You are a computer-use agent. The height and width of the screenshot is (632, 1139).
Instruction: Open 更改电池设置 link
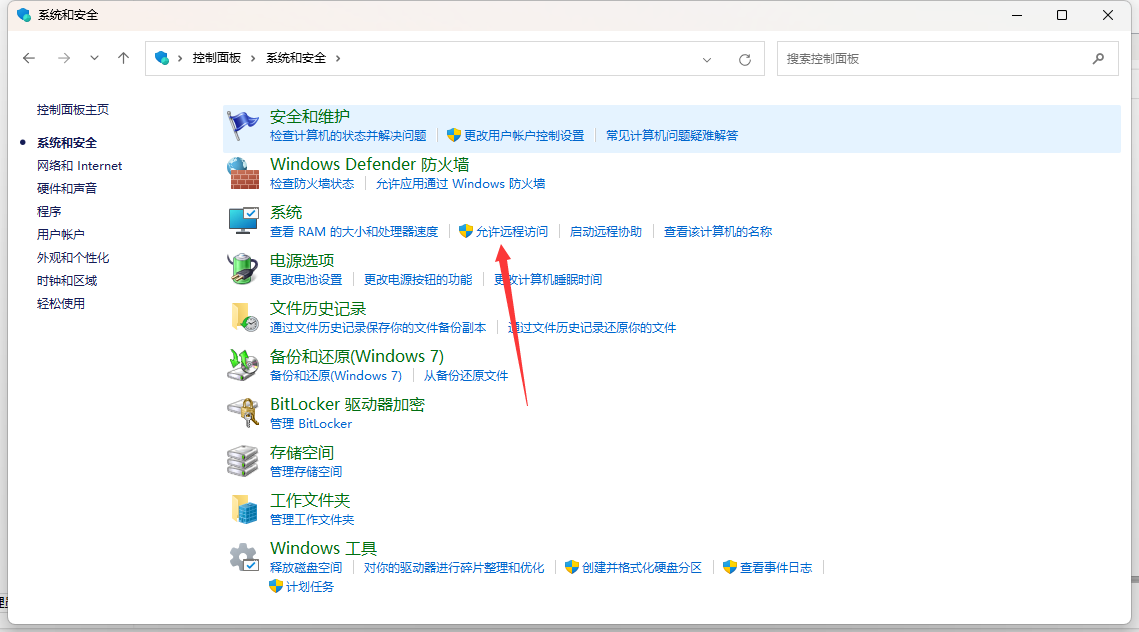point(306,280)
